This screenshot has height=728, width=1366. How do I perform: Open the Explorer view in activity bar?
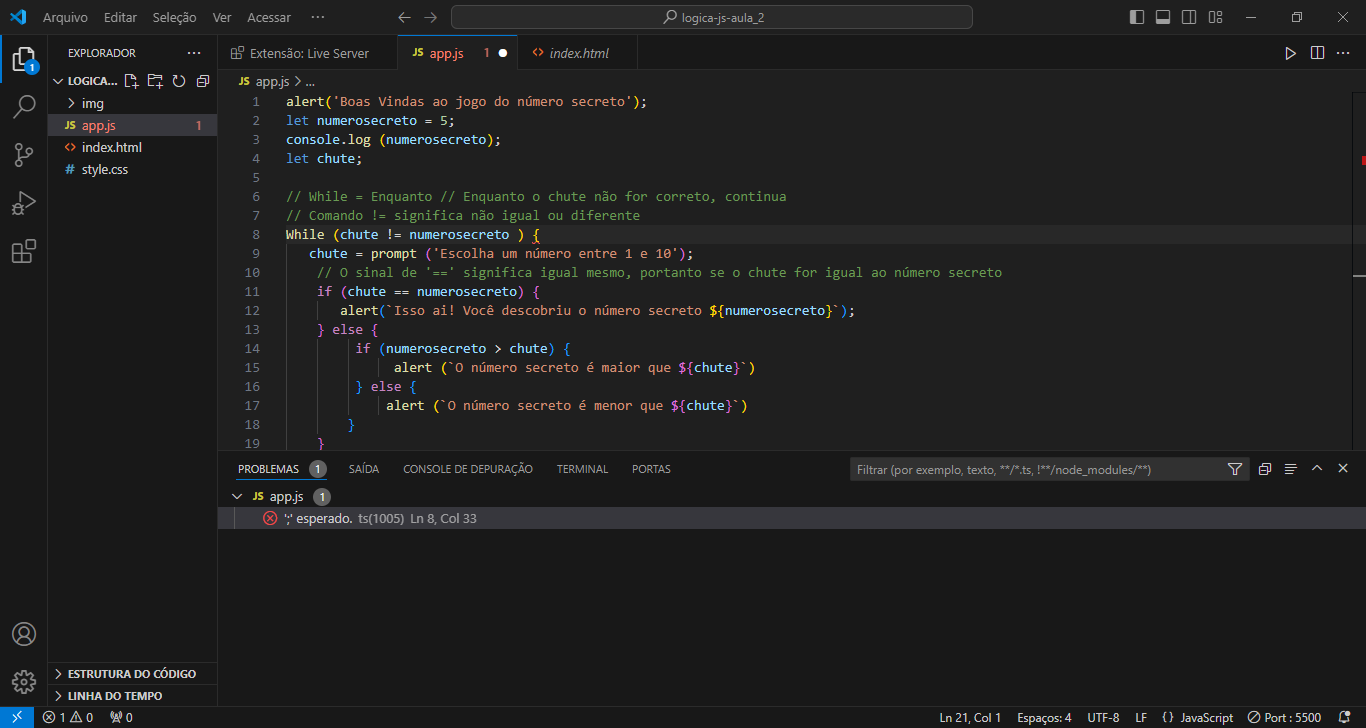click(x=23, y=58)
